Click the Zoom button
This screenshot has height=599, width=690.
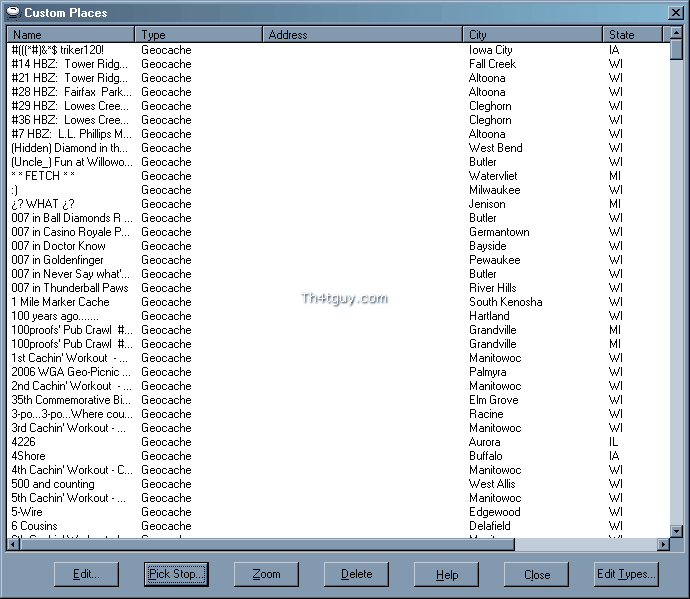tap(266, 574)
